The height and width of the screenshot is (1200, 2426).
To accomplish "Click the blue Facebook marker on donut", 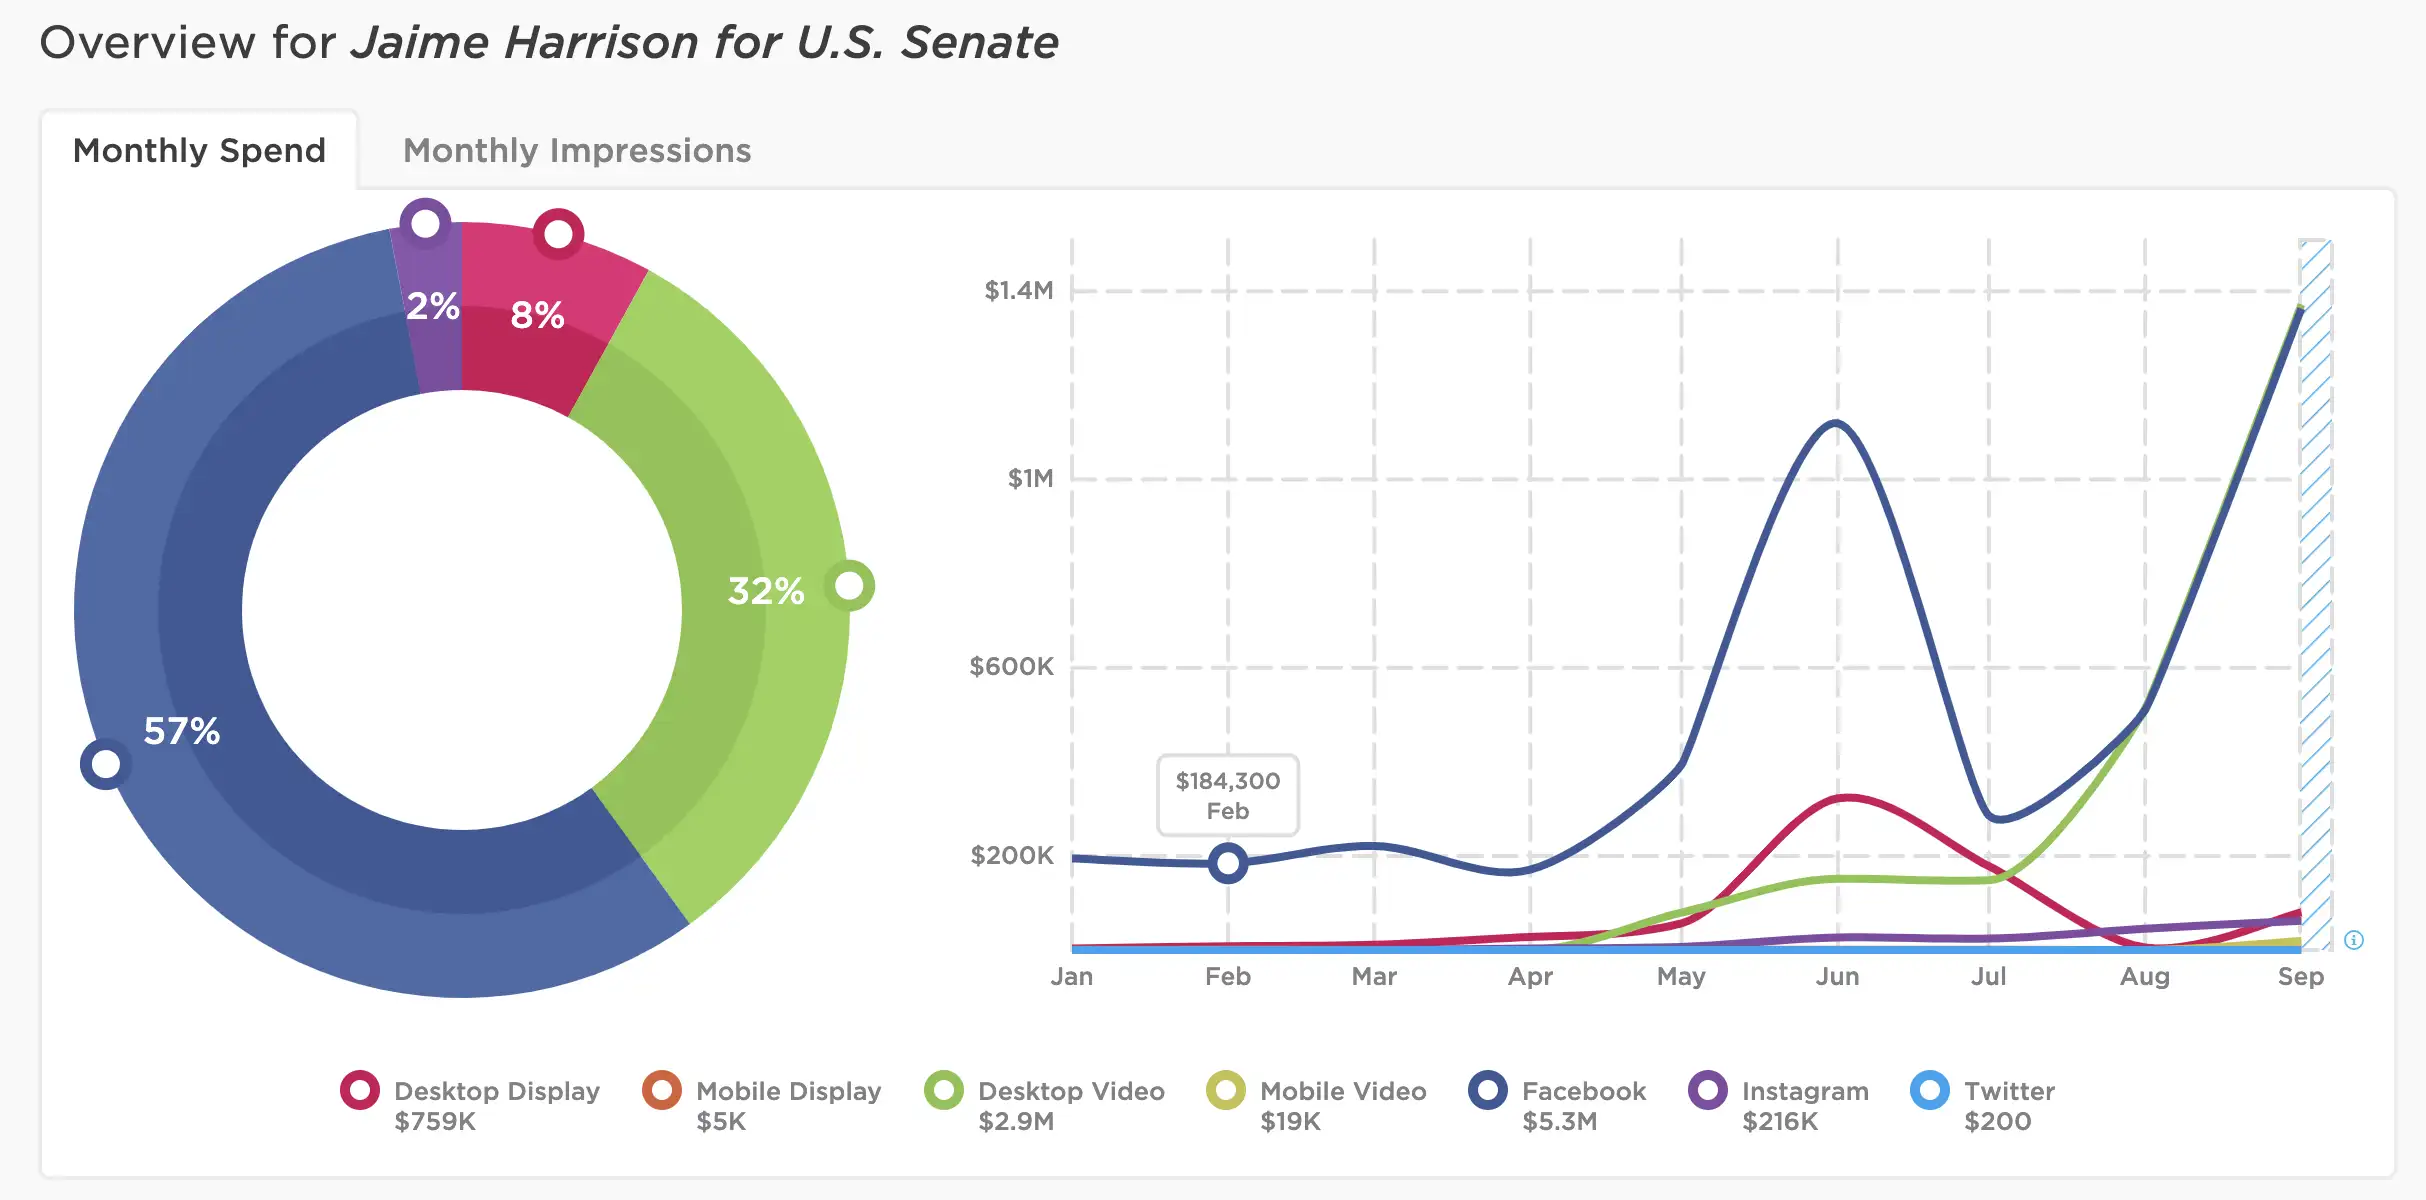I will [x=105, y=764].
